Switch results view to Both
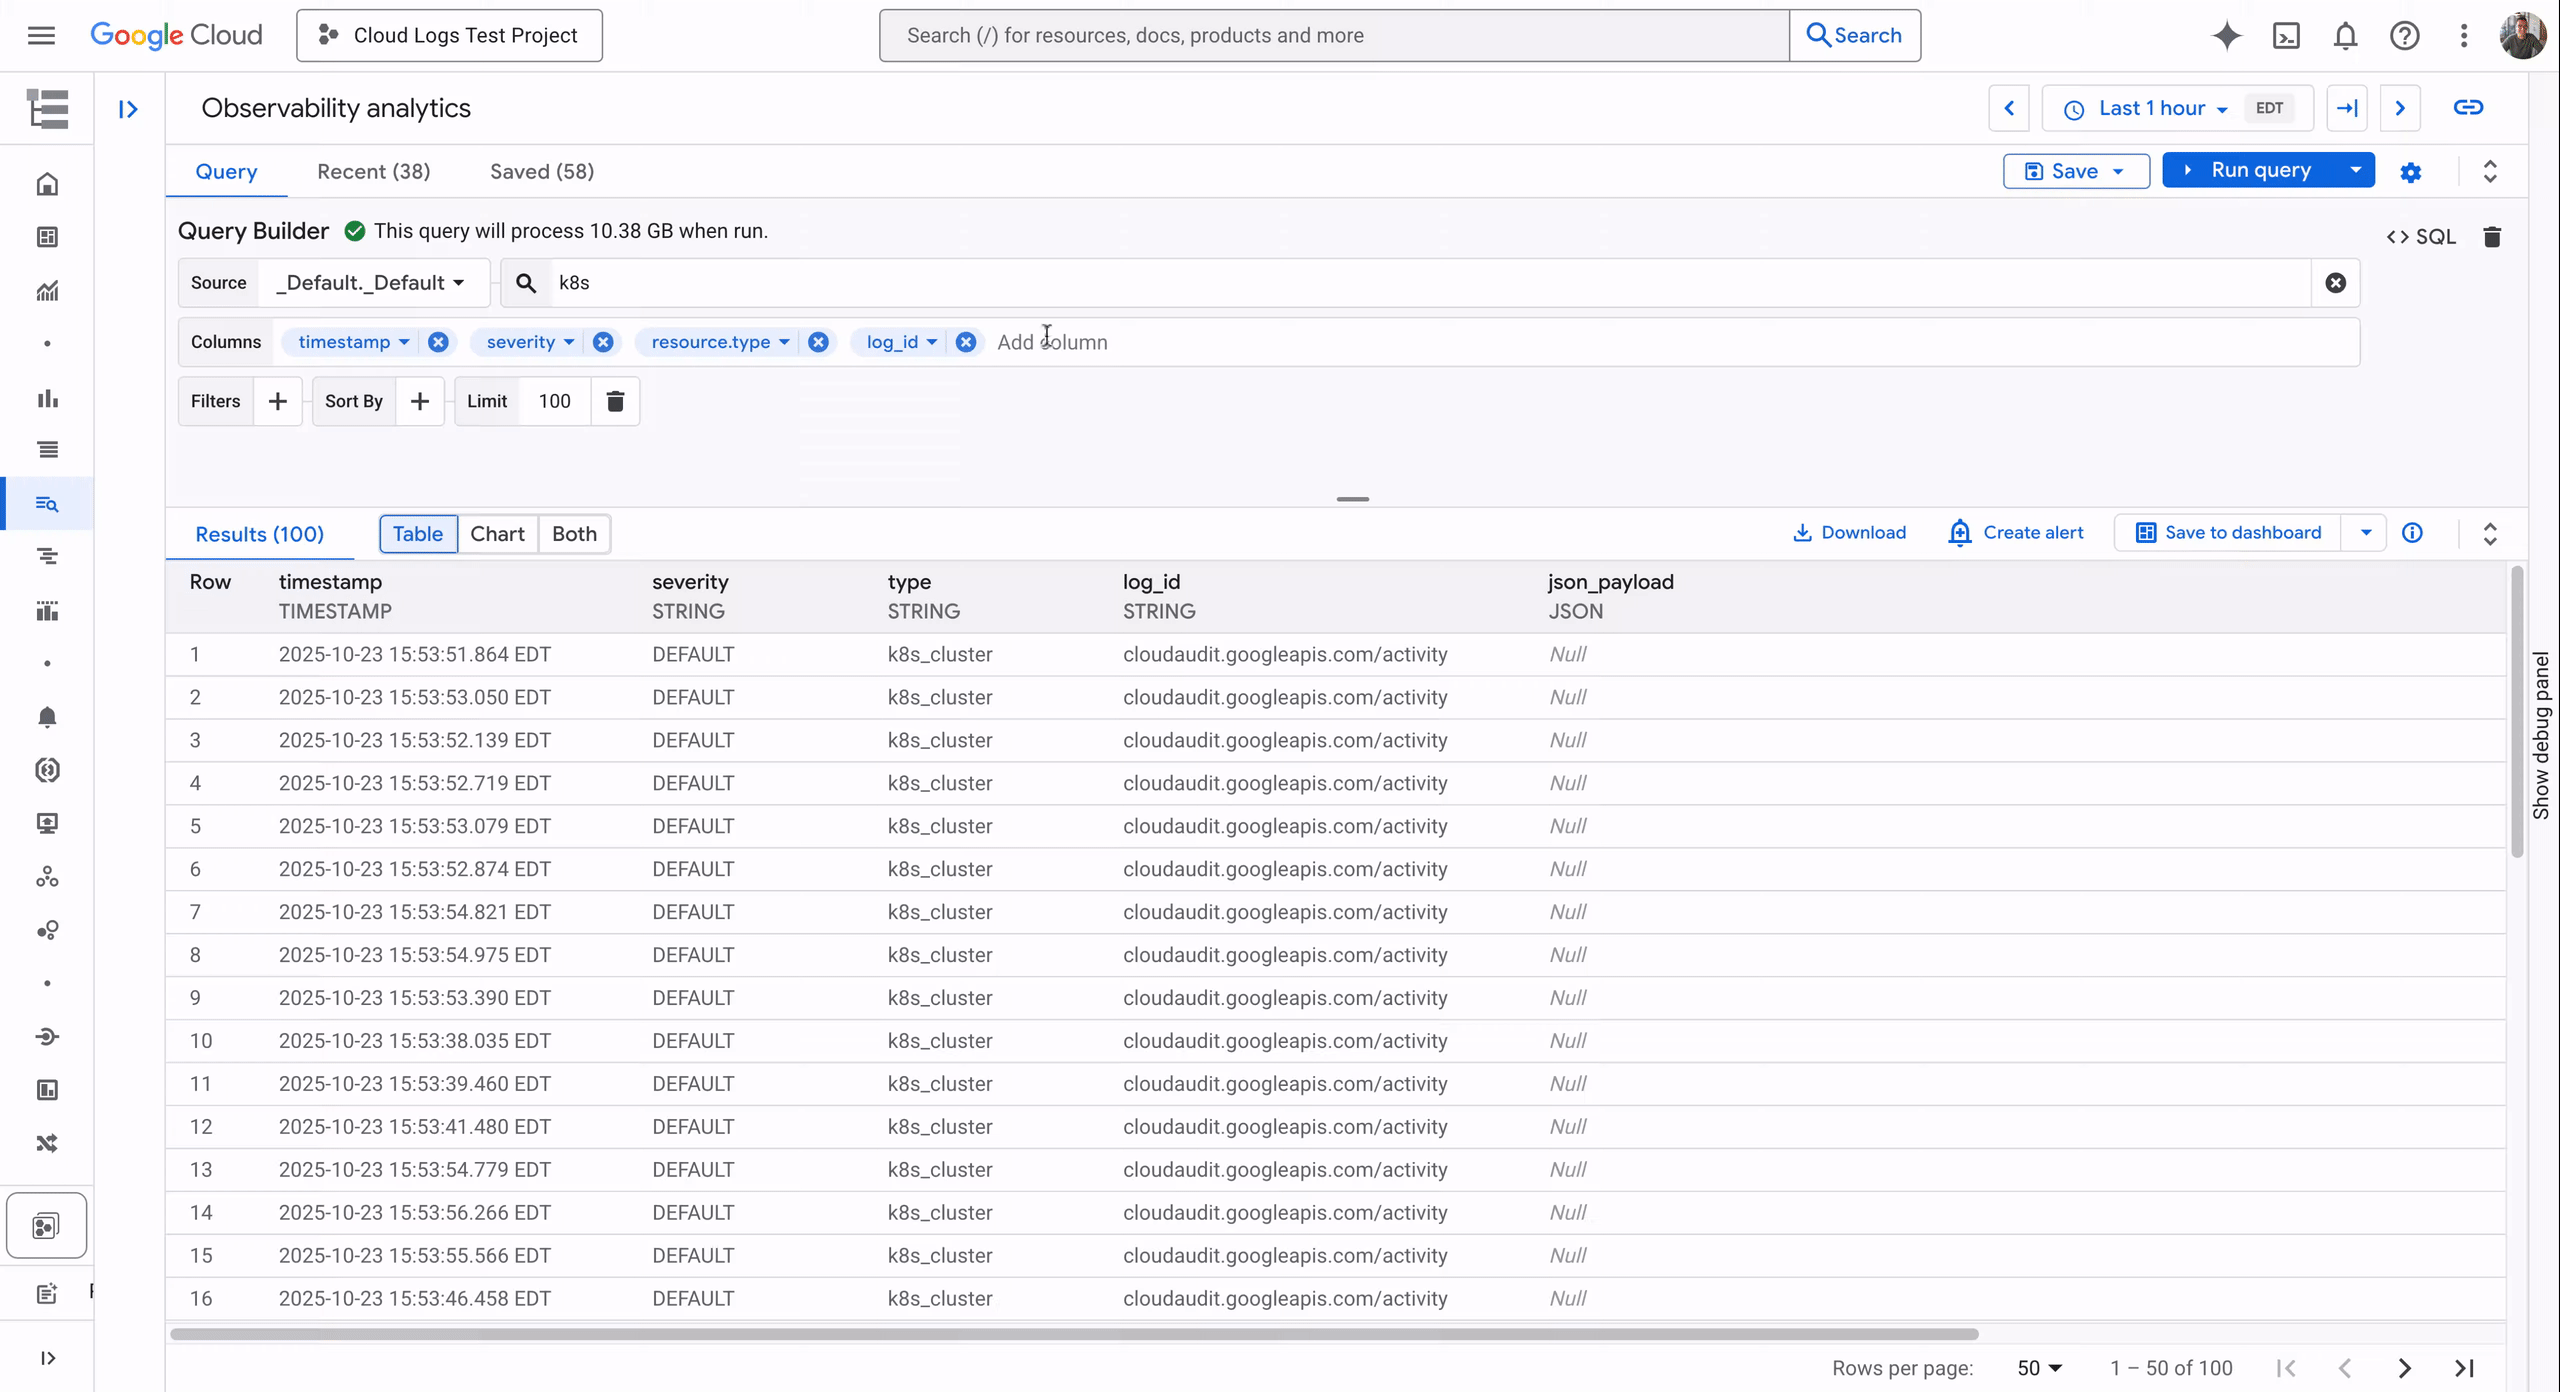Viewport: 2560px width, 1392px height. coord(574,534)
